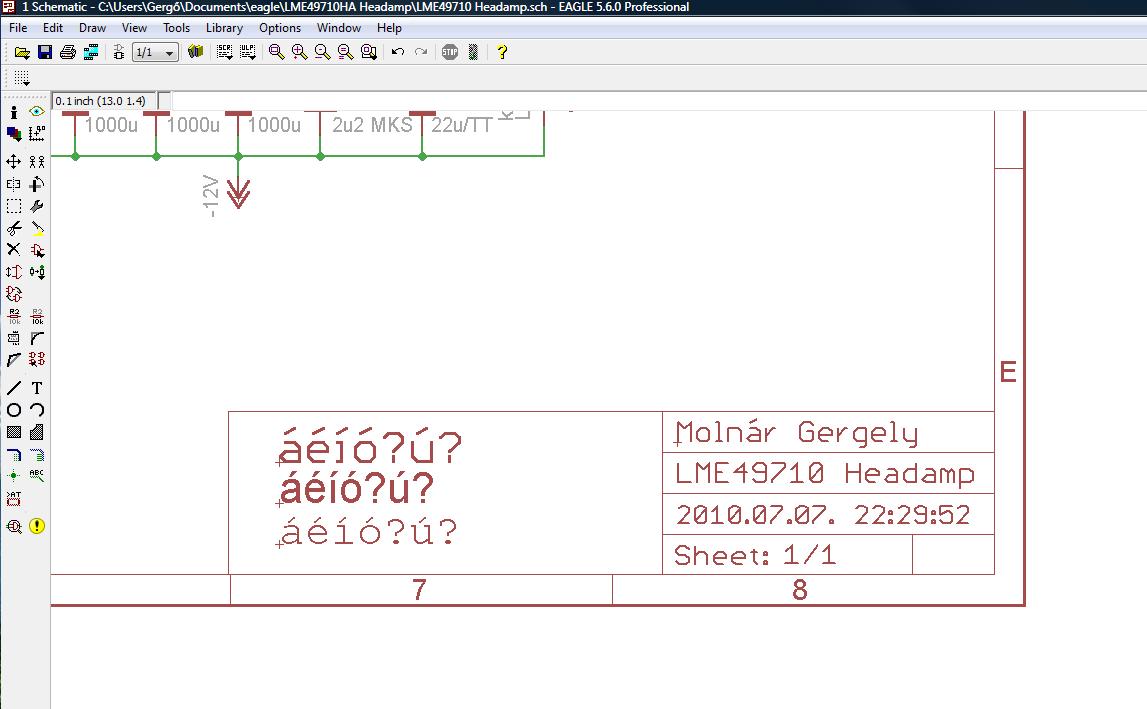Zoom out using the minus magnifier

point(322,52)
